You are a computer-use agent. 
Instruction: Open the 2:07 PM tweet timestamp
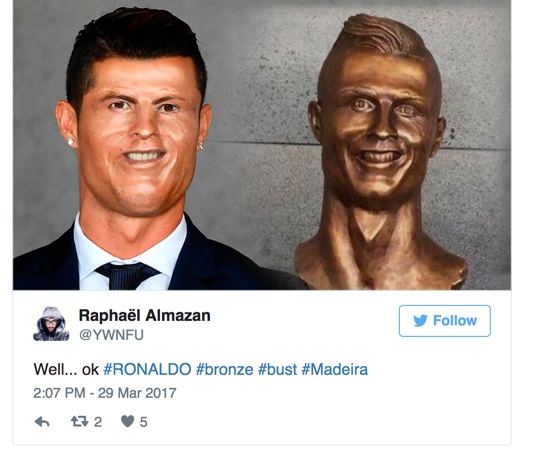(59, 393)
